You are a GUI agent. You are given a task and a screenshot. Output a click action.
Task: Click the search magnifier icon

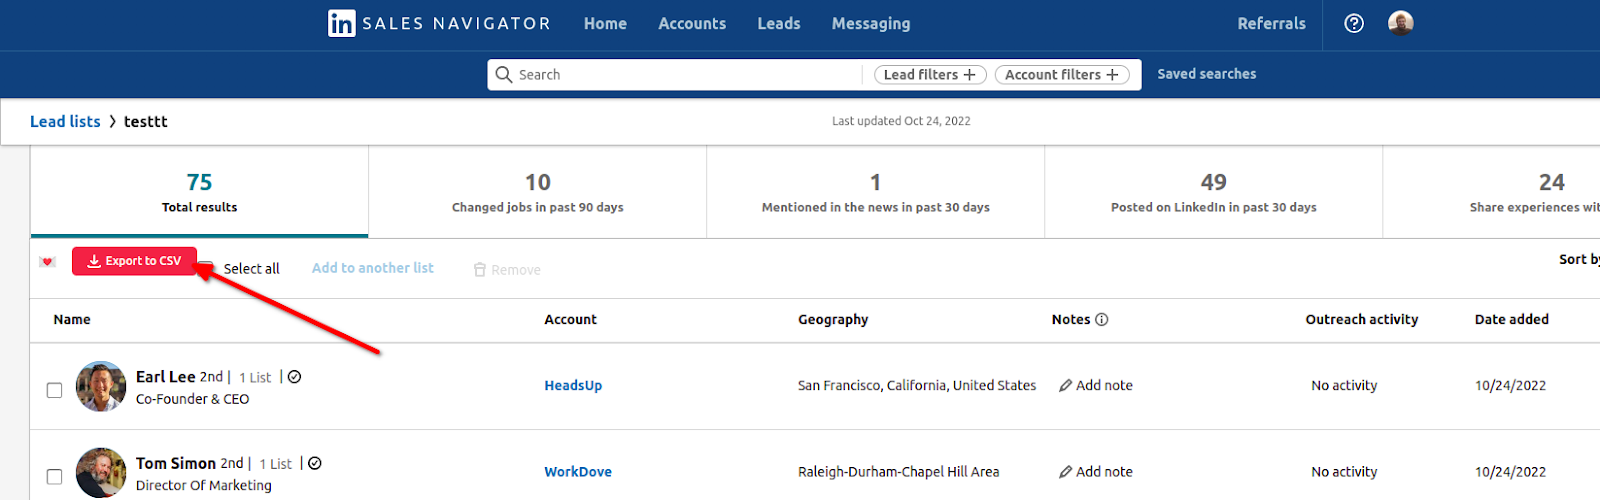pyautogui.click(x=504, y=74)
